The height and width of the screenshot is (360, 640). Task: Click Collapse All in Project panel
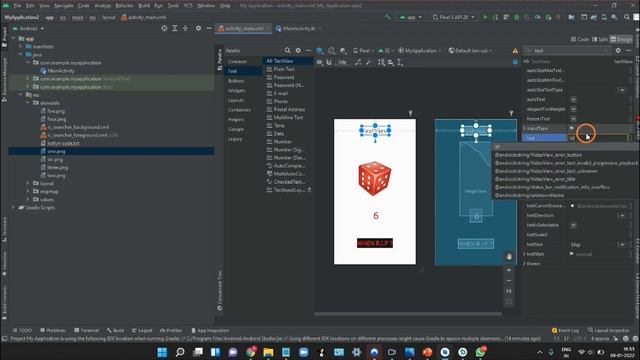pos(185,28)
